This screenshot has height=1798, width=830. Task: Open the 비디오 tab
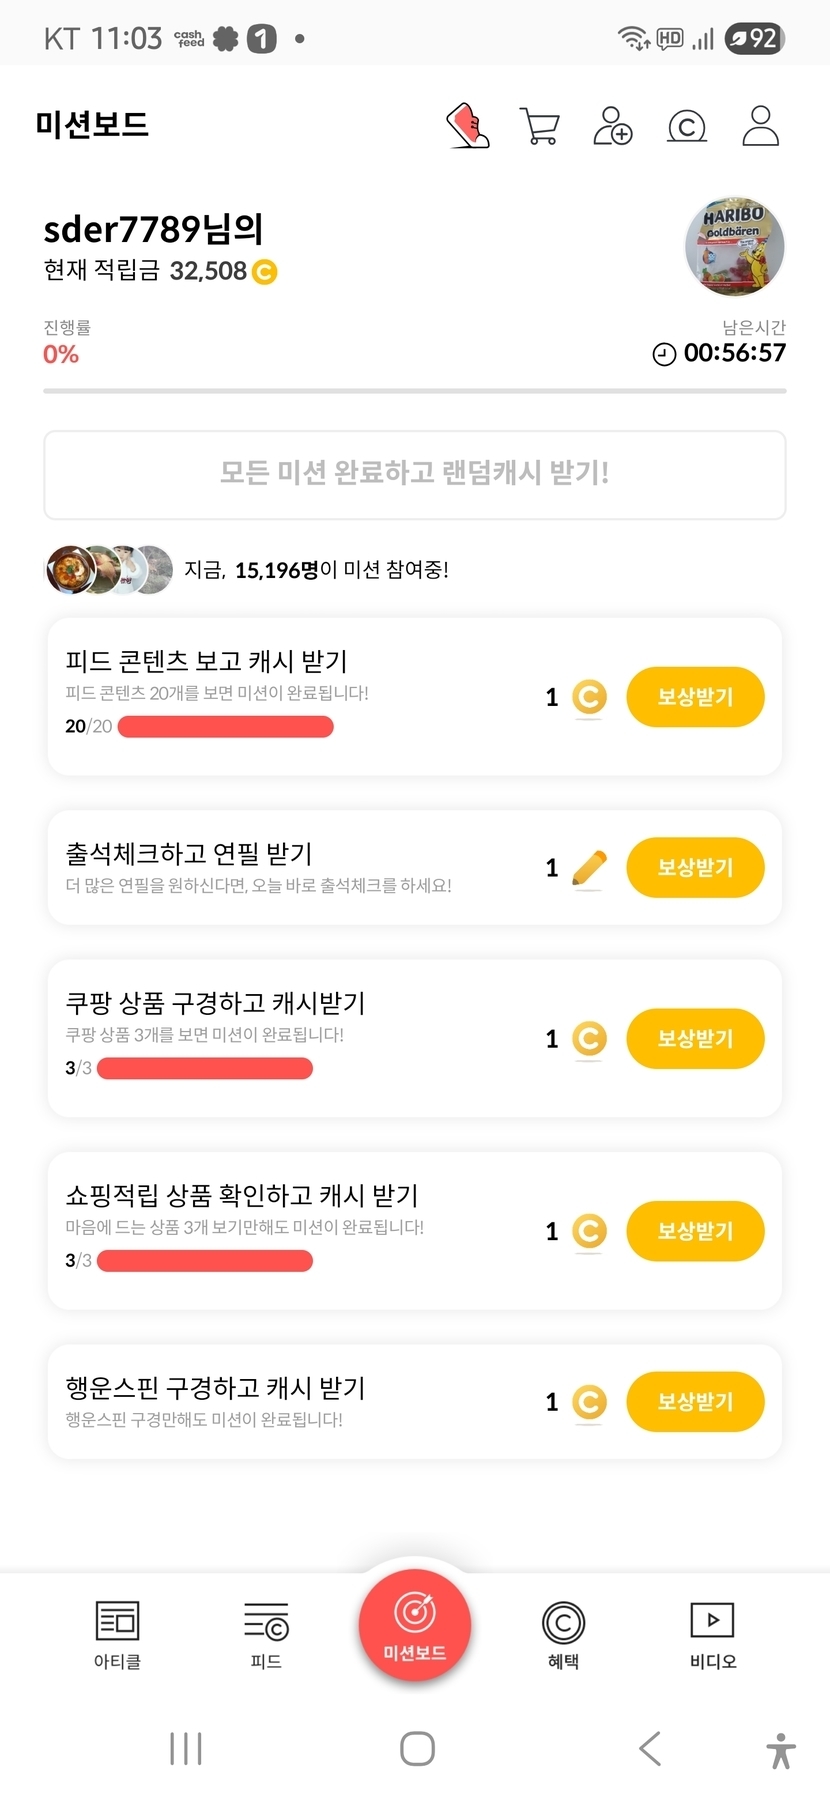[x=712, y=1634]
